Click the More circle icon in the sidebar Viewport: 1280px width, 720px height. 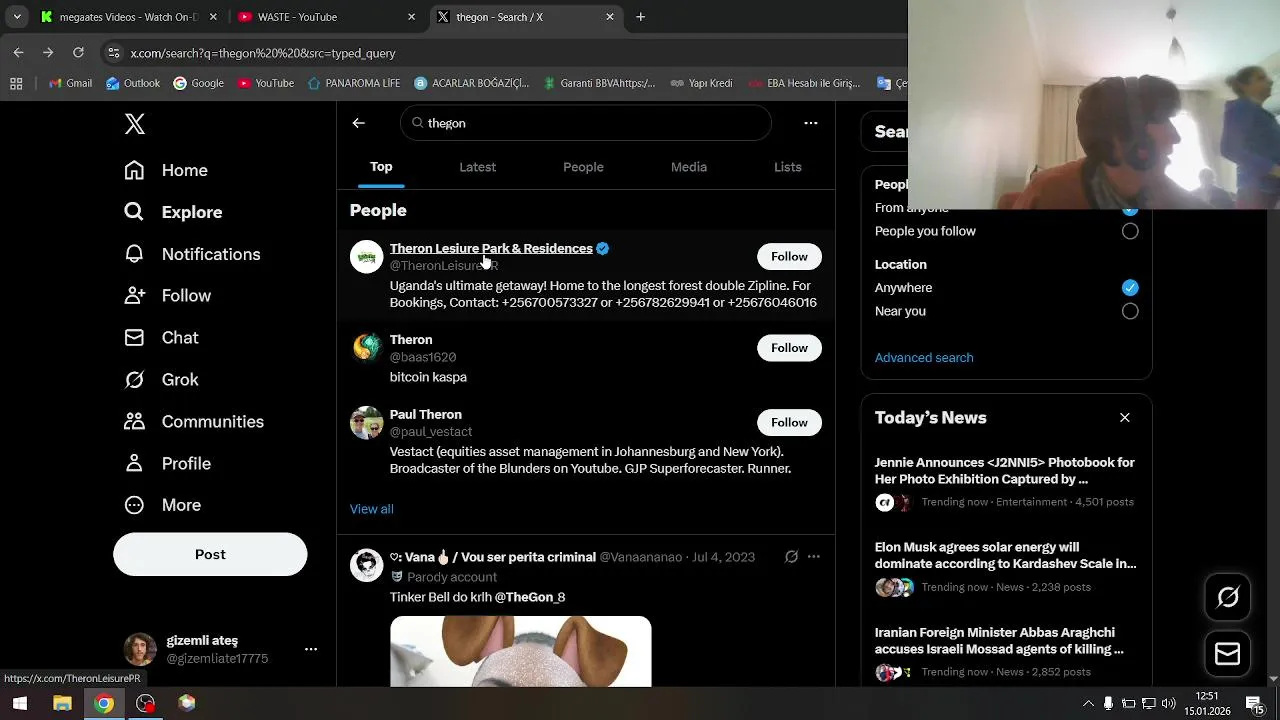click(x=134, y=506)
